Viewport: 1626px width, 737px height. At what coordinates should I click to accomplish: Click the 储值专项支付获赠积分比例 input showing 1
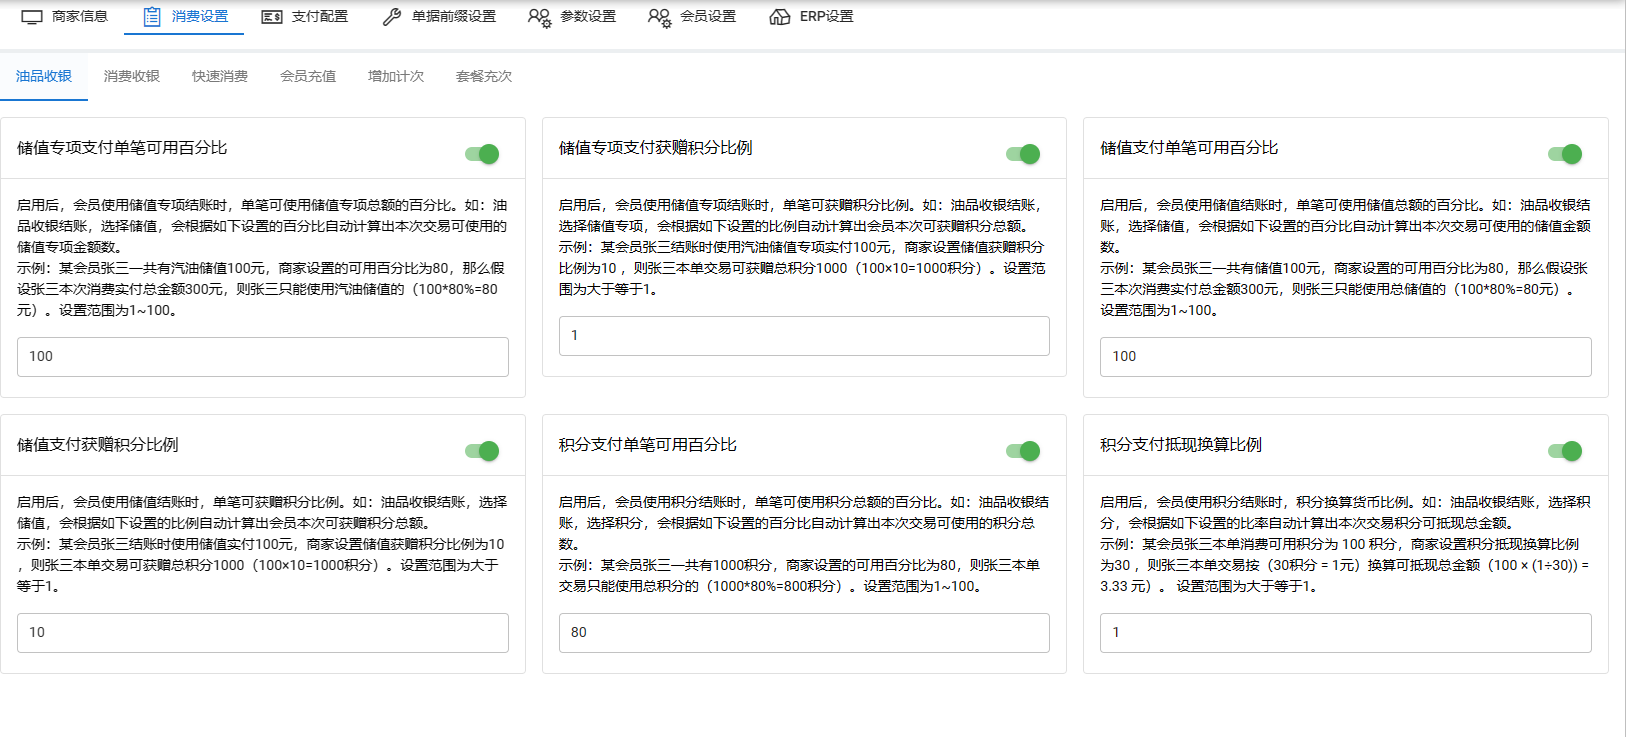coord(804,336)
